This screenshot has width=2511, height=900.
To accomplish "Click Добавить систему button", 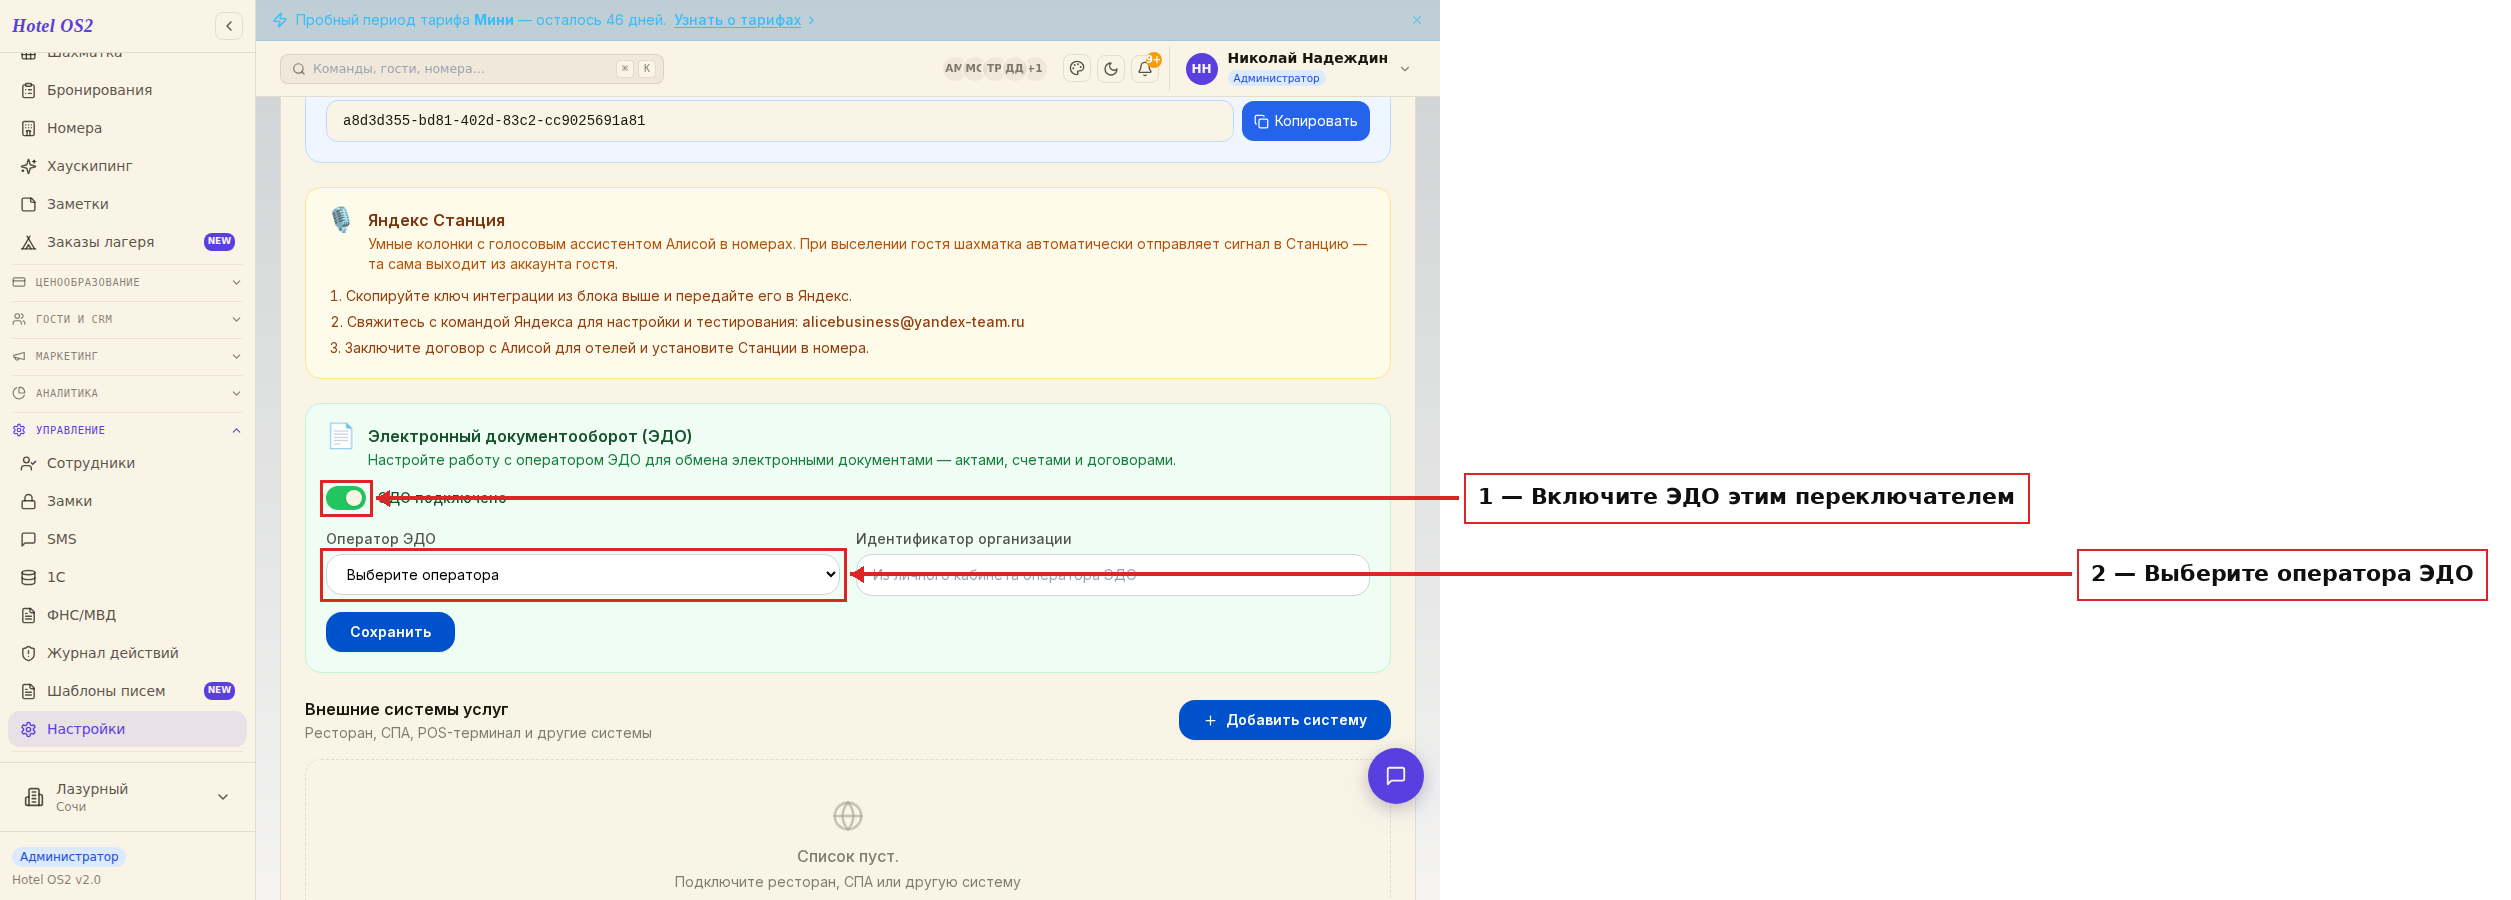I will point(1285,720).
